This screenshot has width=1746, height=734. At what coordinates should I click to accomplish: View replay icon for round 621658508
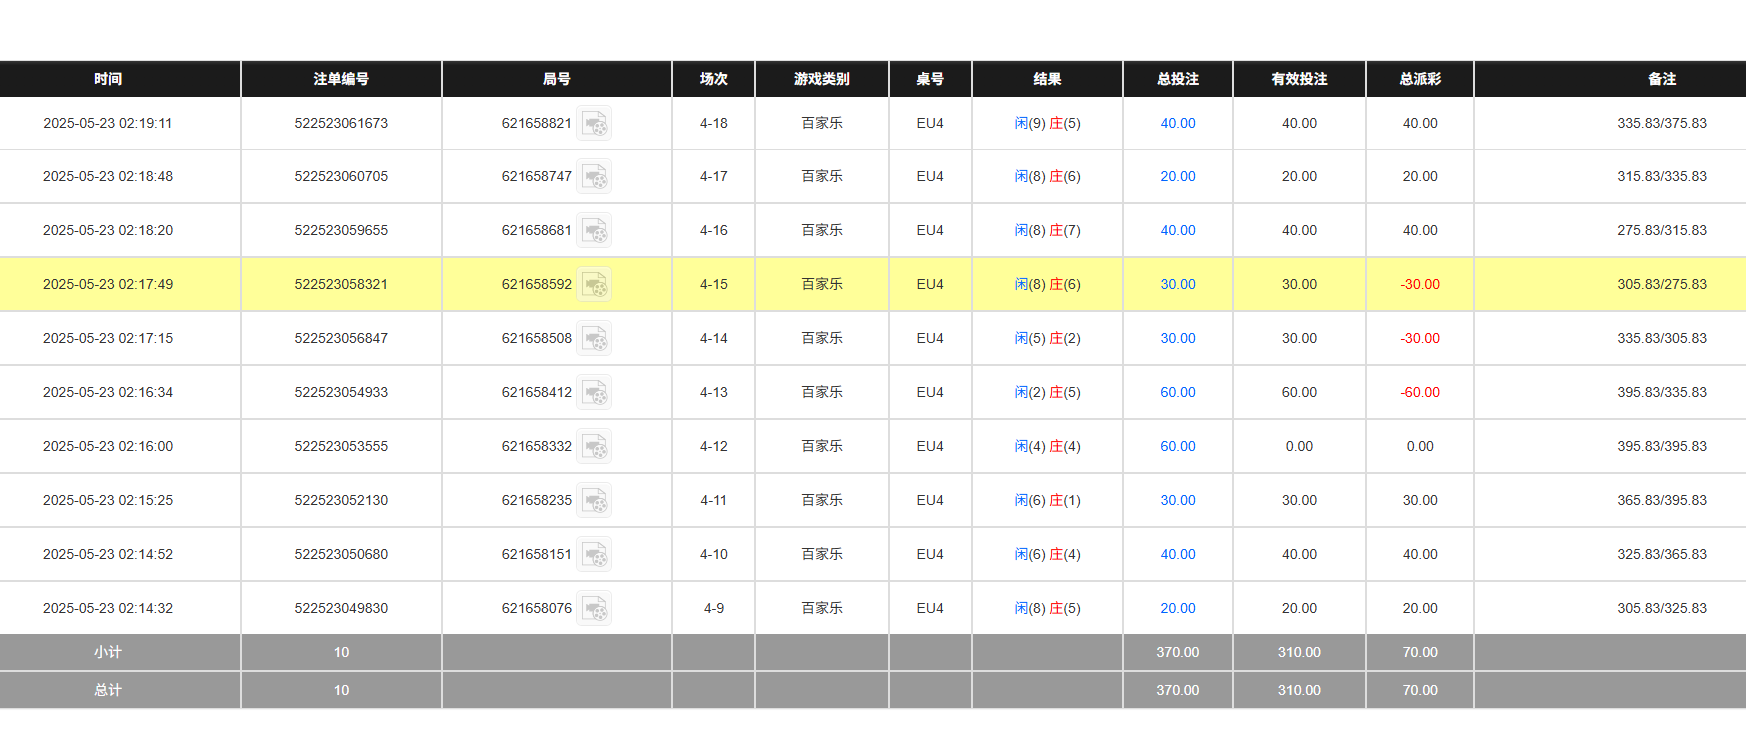(x=595, y=339)
